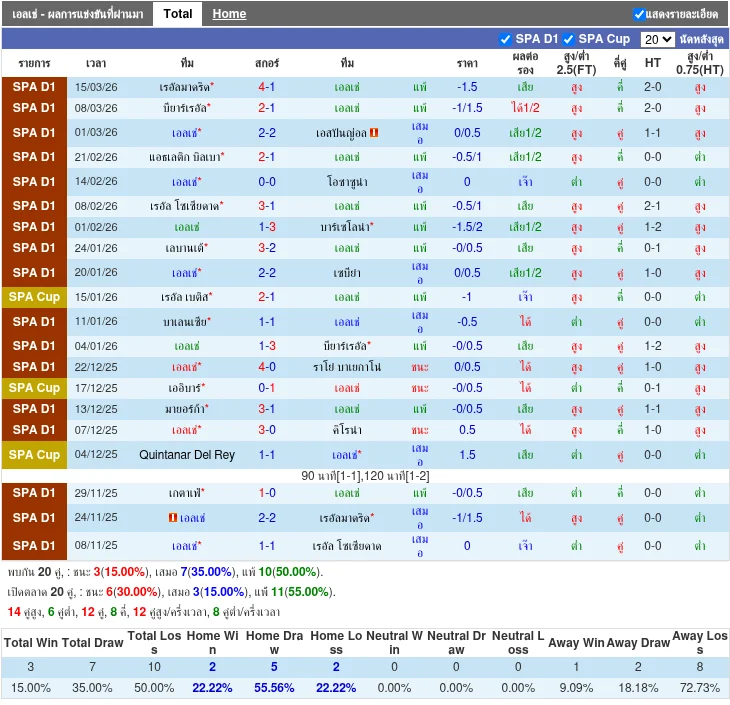Image resolution: width=730 pixels, height=705 pixels.
Task: Open the โอซาซูน่า team link
Action: coord(347,182)
